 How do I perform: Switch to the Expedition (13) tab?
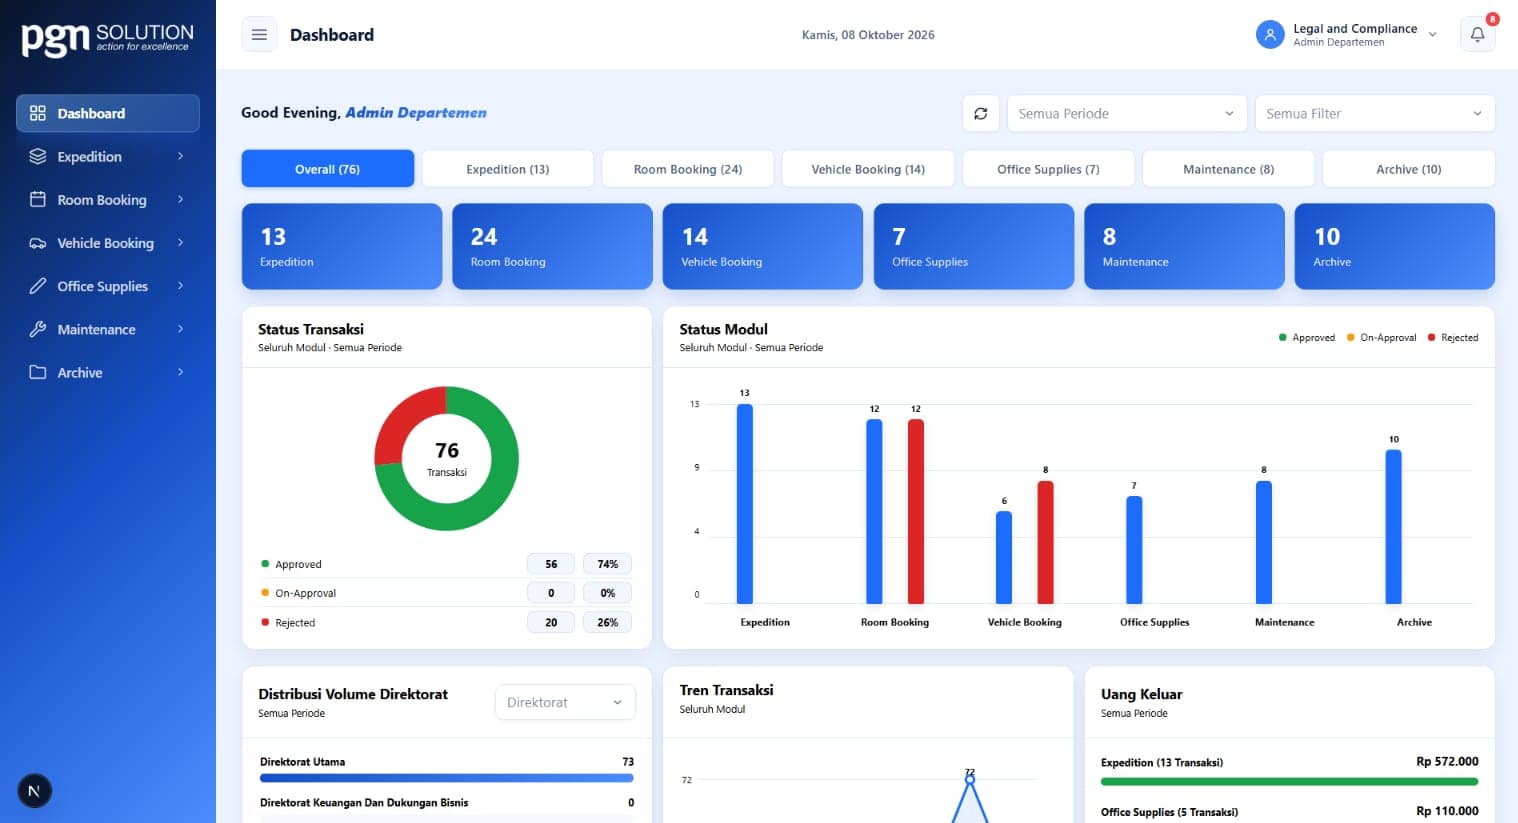508,169
